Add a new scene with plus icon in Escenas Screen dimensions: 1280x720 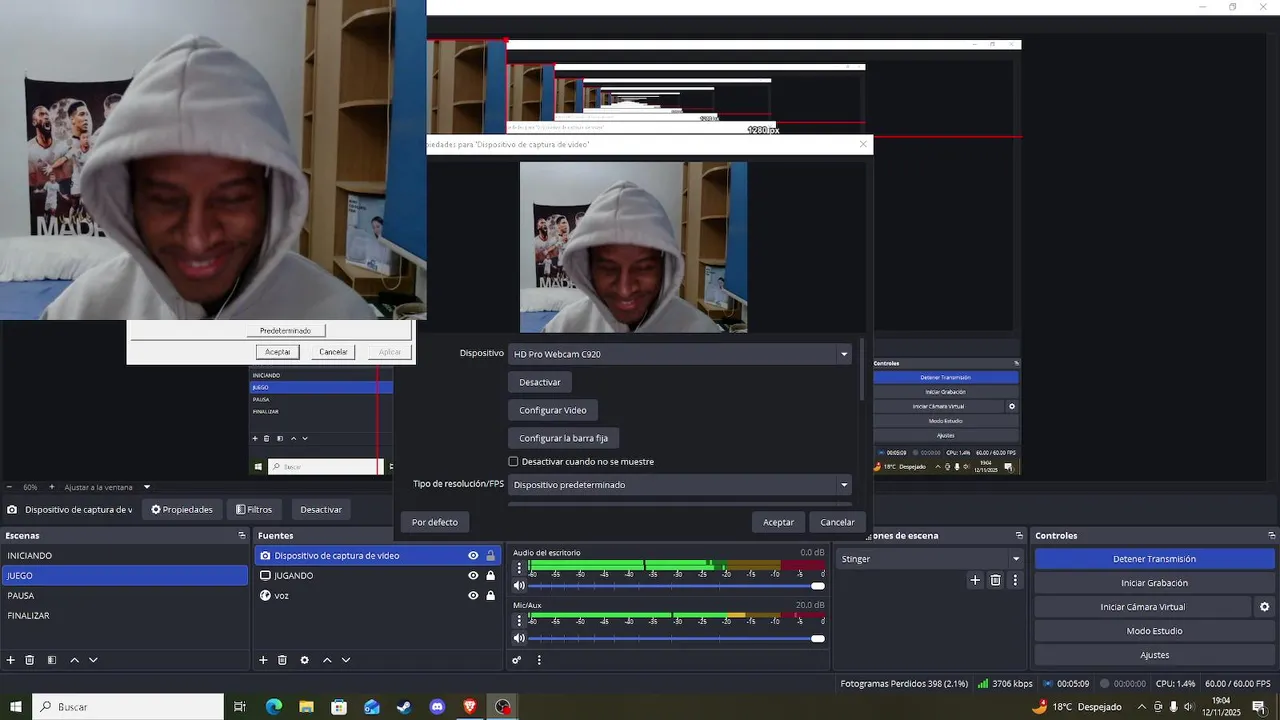coord(11,660)
